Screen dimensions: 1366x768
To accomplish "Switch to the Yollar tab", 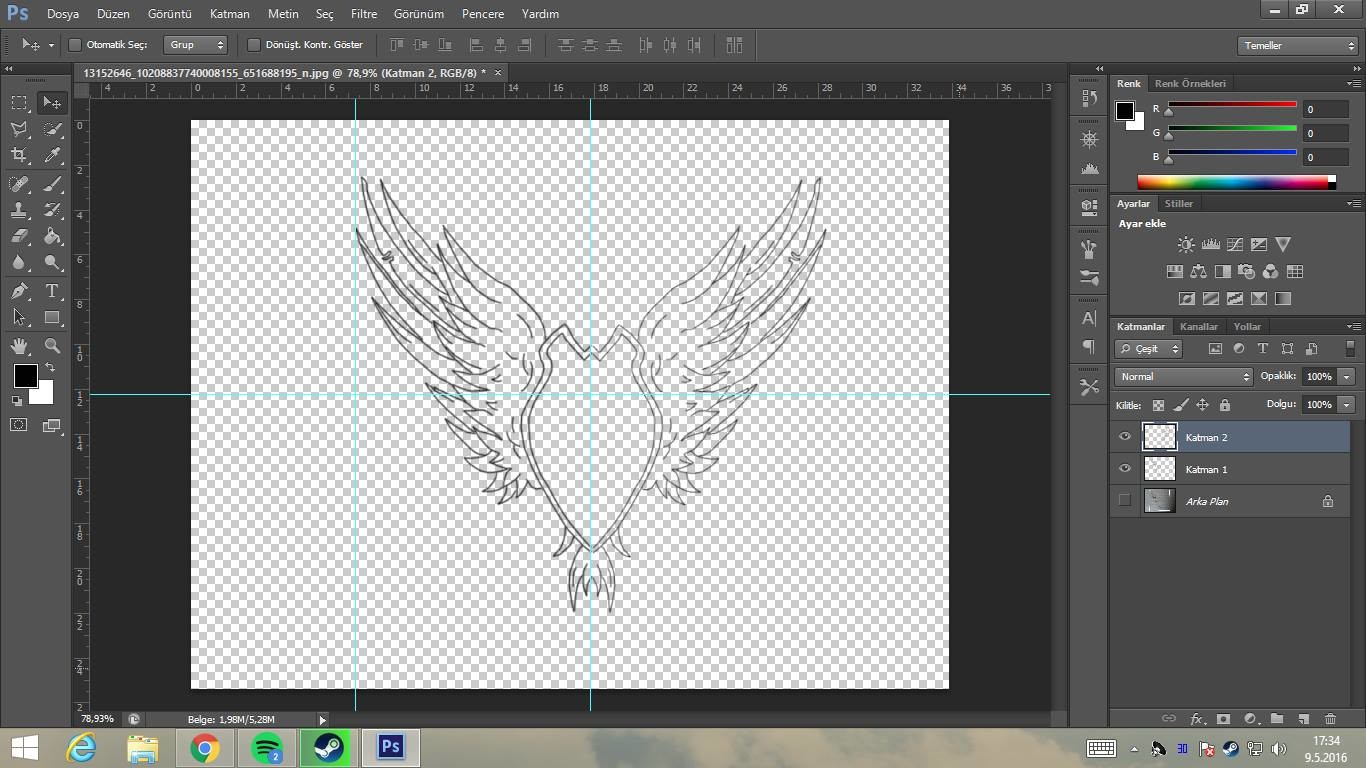I will (x=1247, y=327).
